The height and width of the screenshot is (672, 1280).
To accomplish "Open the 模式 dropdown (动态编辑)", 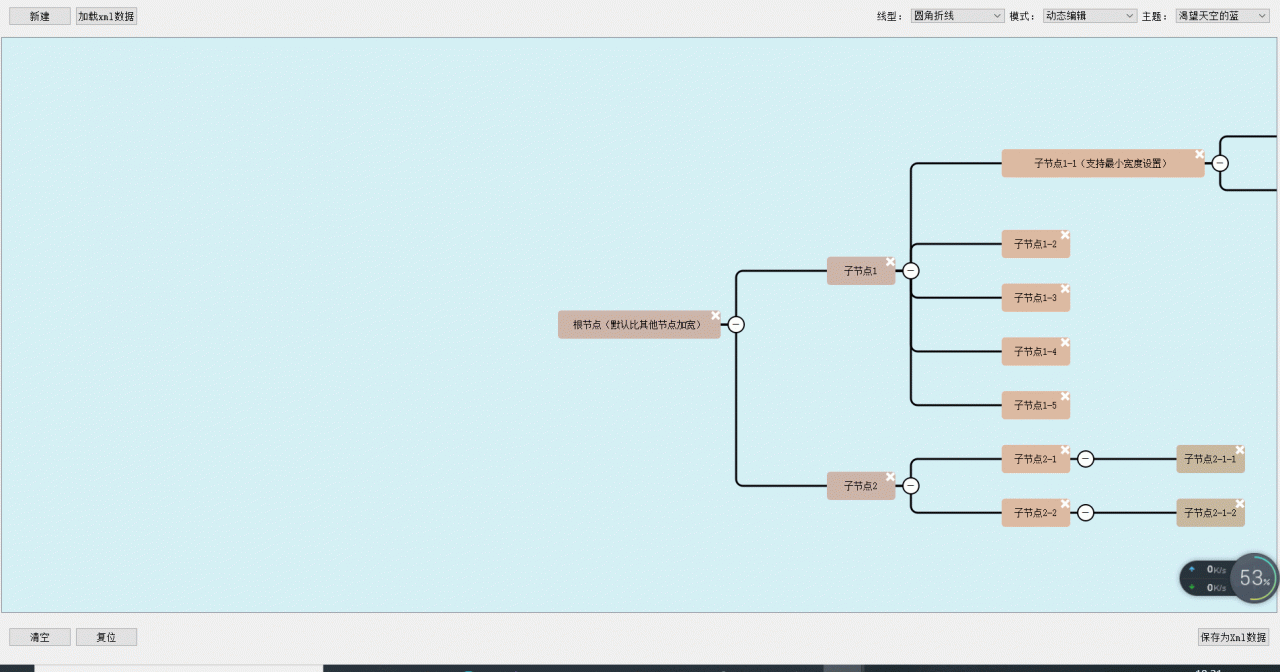I will (x=1089, y=16).
